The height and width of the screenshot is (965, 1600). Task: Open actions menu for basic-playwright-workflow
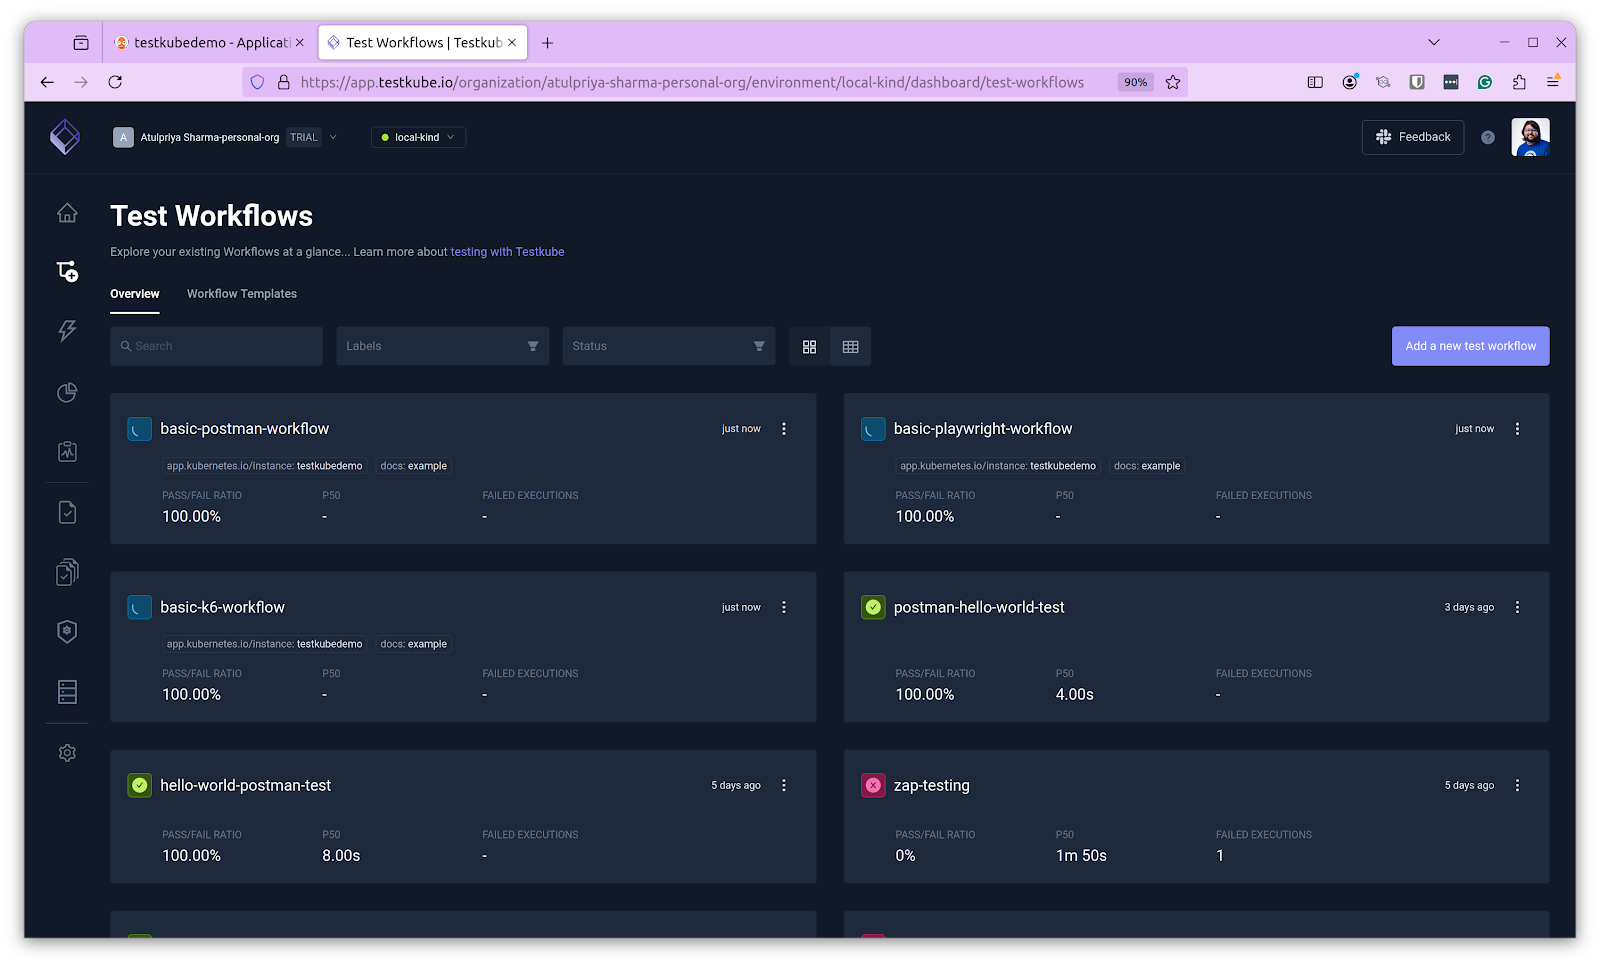(x=1517, y=429)
